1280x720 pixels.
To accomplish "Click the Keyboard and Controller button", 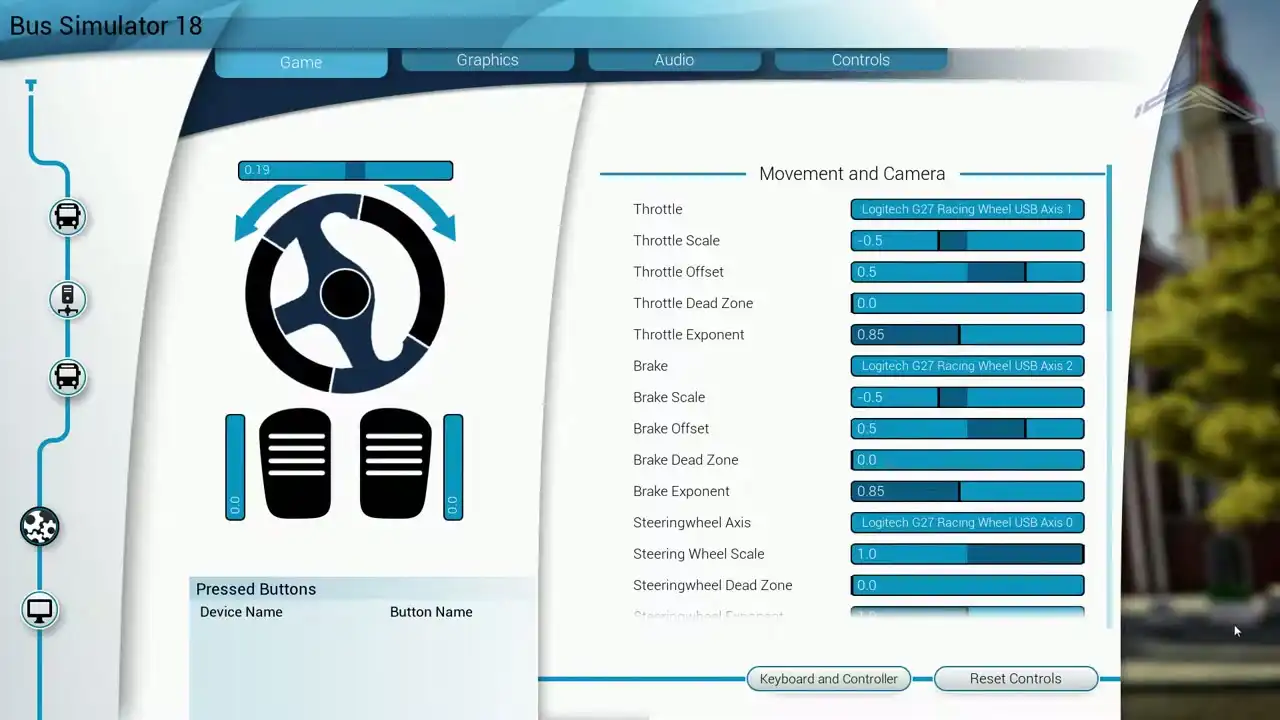I will (829, 679).
